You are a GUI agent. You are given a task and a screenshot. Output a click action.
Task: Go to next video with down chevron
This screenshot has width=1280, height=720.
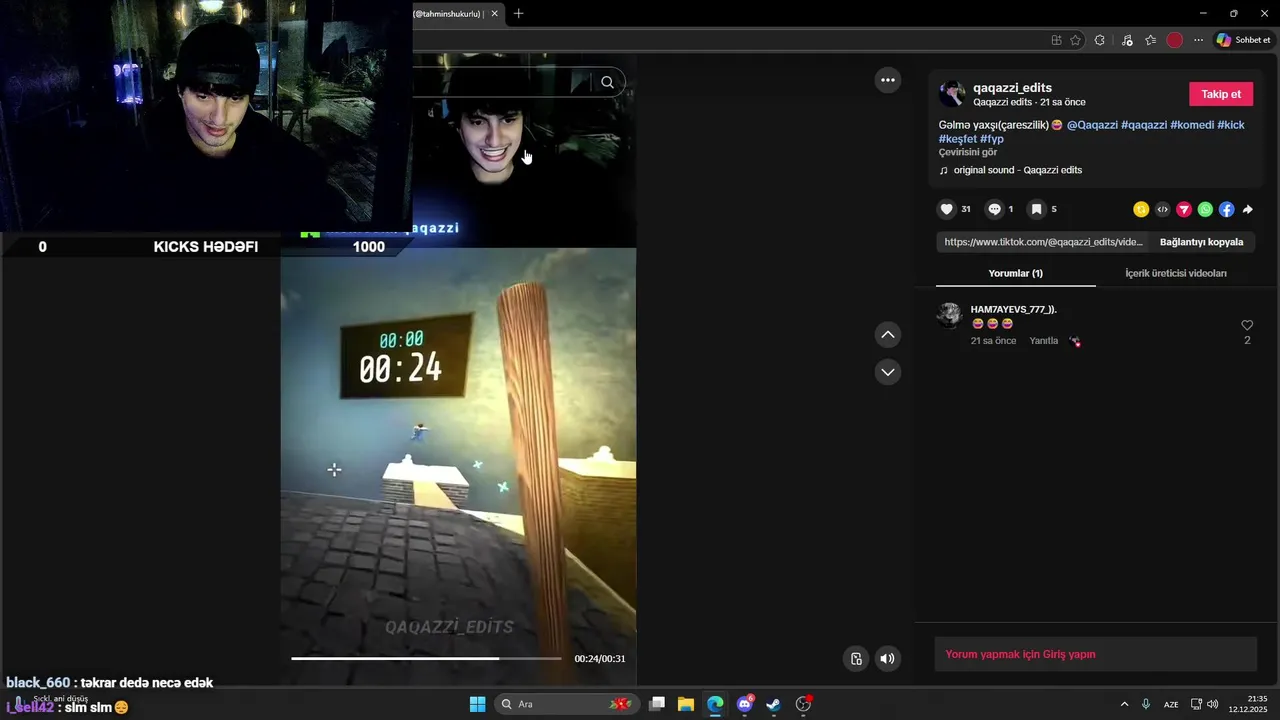(888, 372)
